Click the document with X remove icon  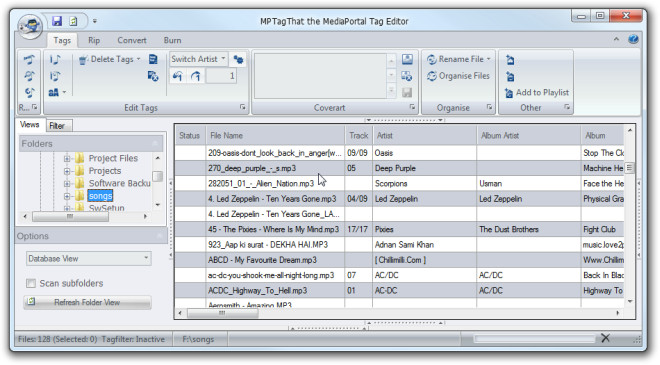click(153, 76)
